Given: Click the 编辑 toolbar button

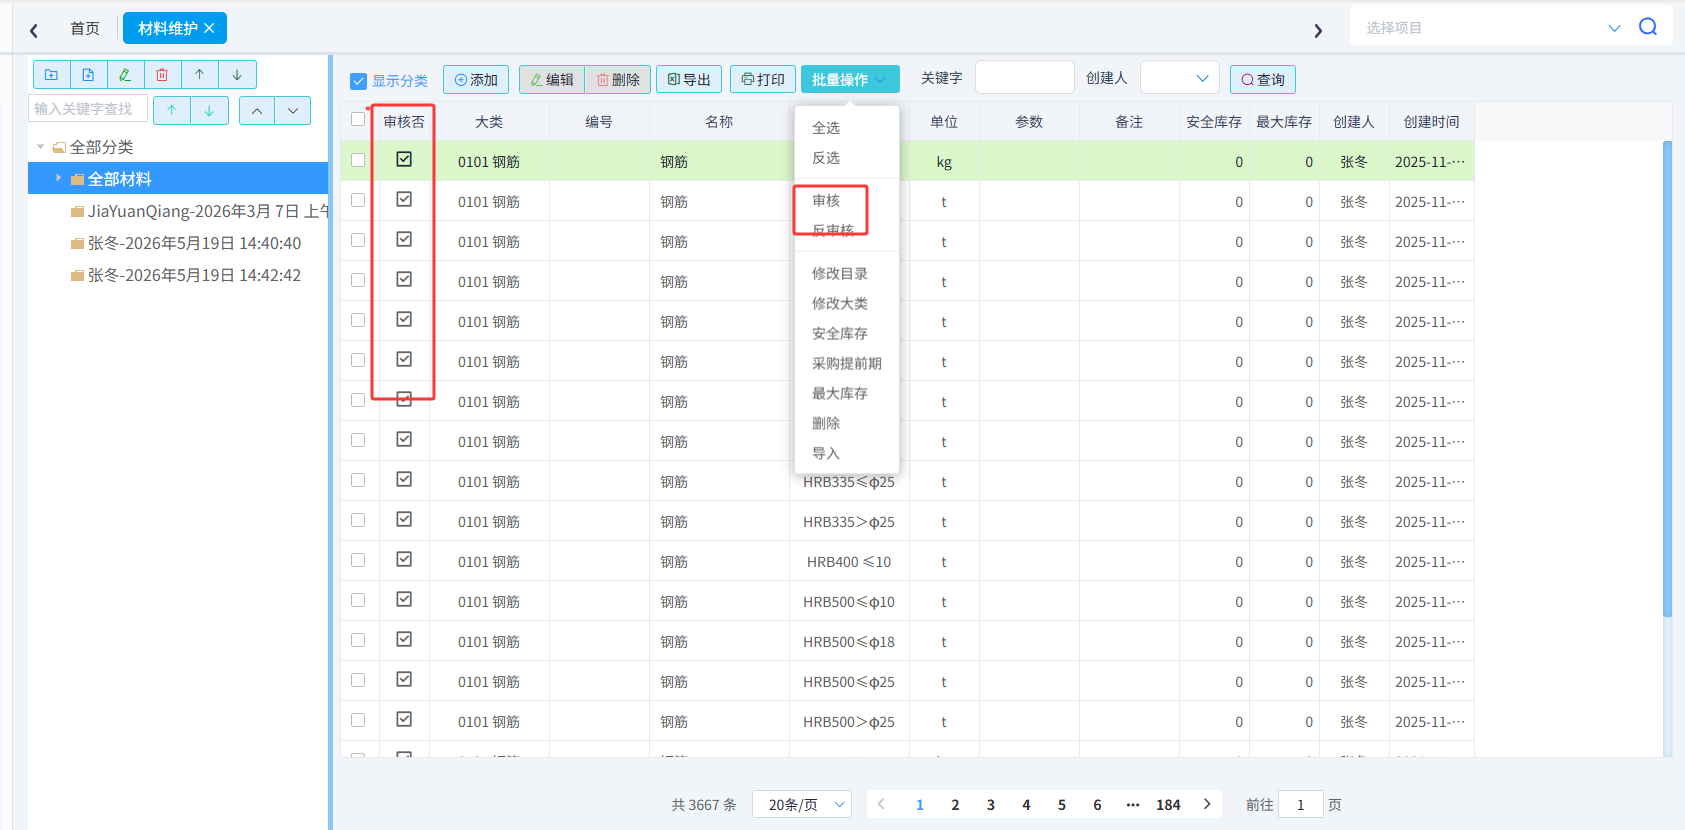Looking at the screenshot, I should point(552,79).
